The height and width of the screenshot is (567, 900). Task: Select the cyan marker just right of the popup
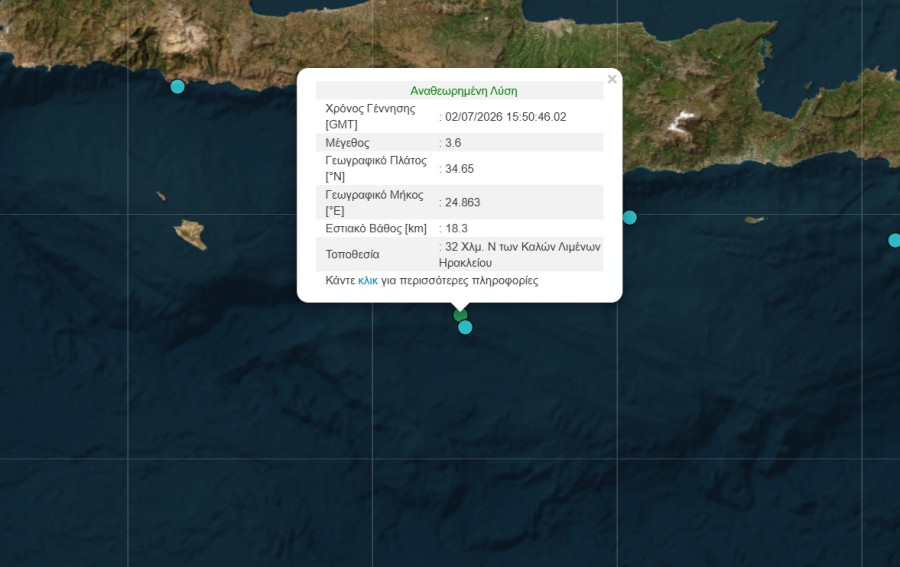click(x=630, y=218)
